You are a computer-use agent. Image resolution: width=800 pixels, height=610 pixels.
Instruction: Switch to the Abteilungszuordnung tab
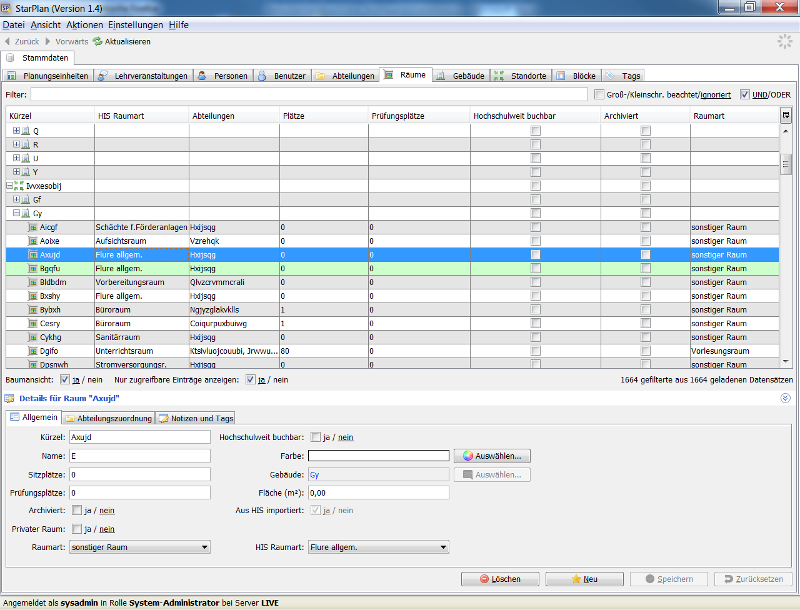click(109, 418)
